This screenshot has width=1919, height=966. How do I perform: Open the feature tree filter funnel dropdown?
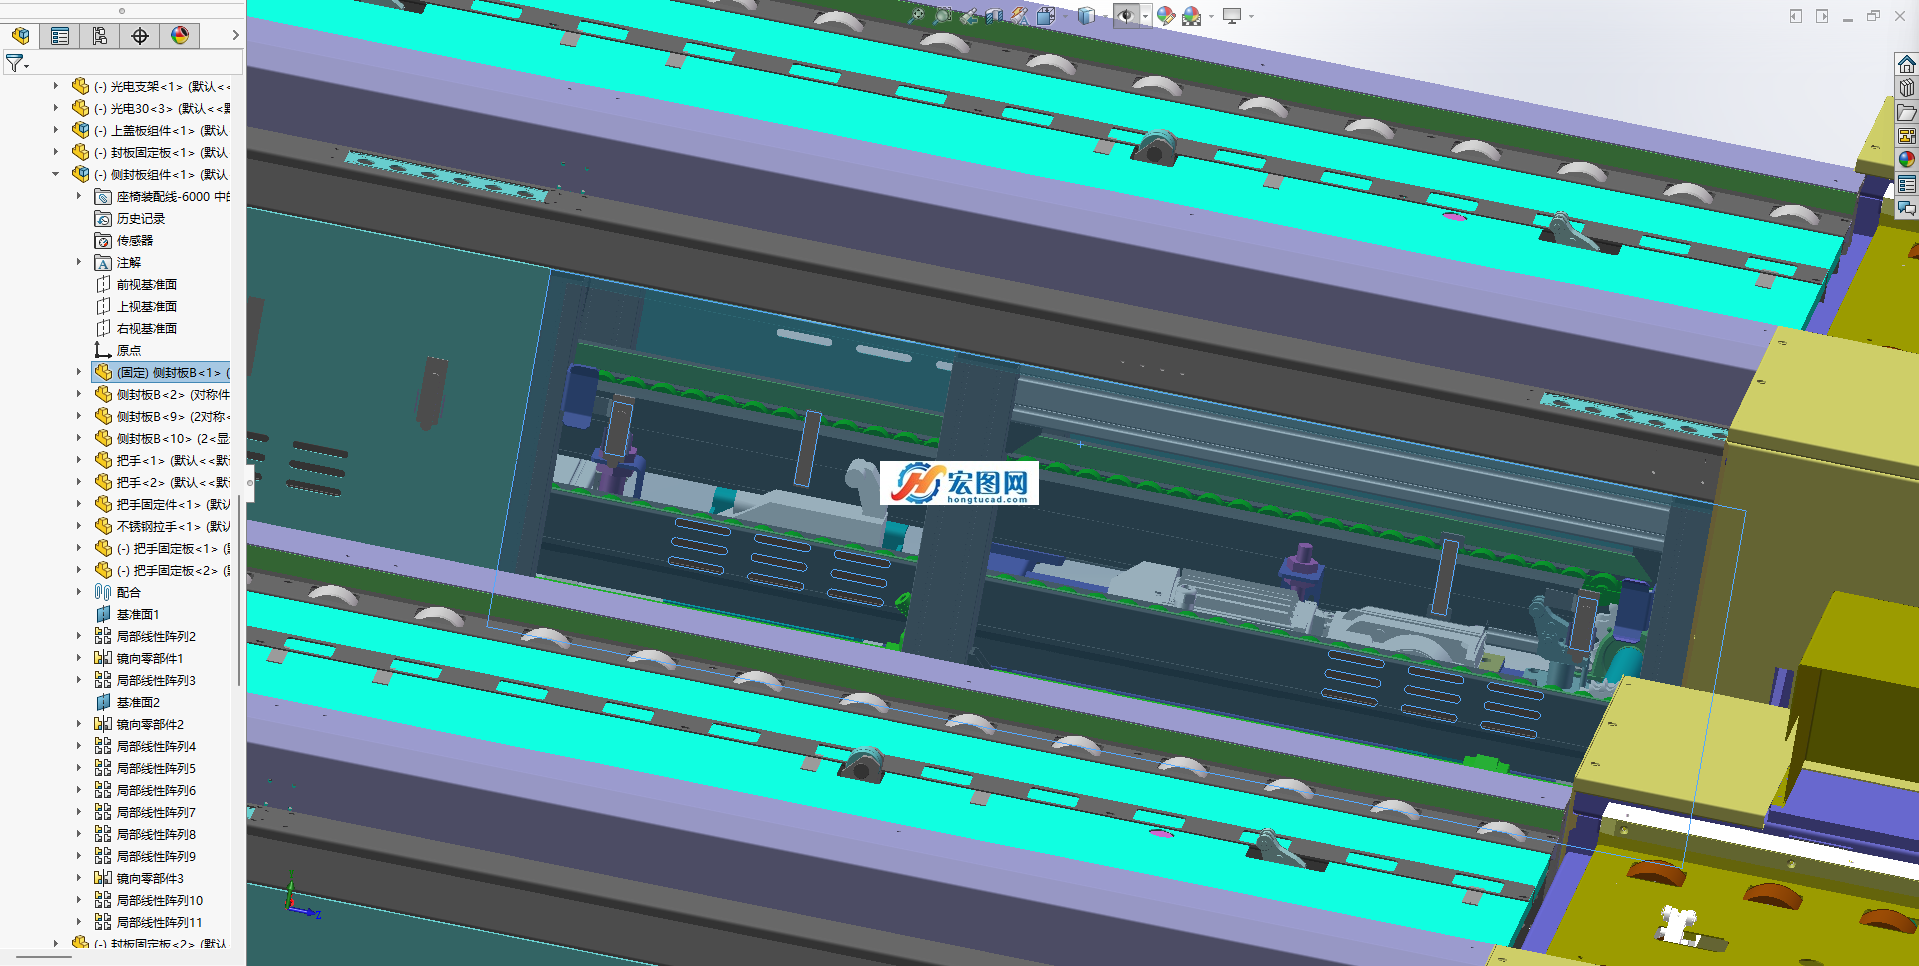tap(17, 63)
